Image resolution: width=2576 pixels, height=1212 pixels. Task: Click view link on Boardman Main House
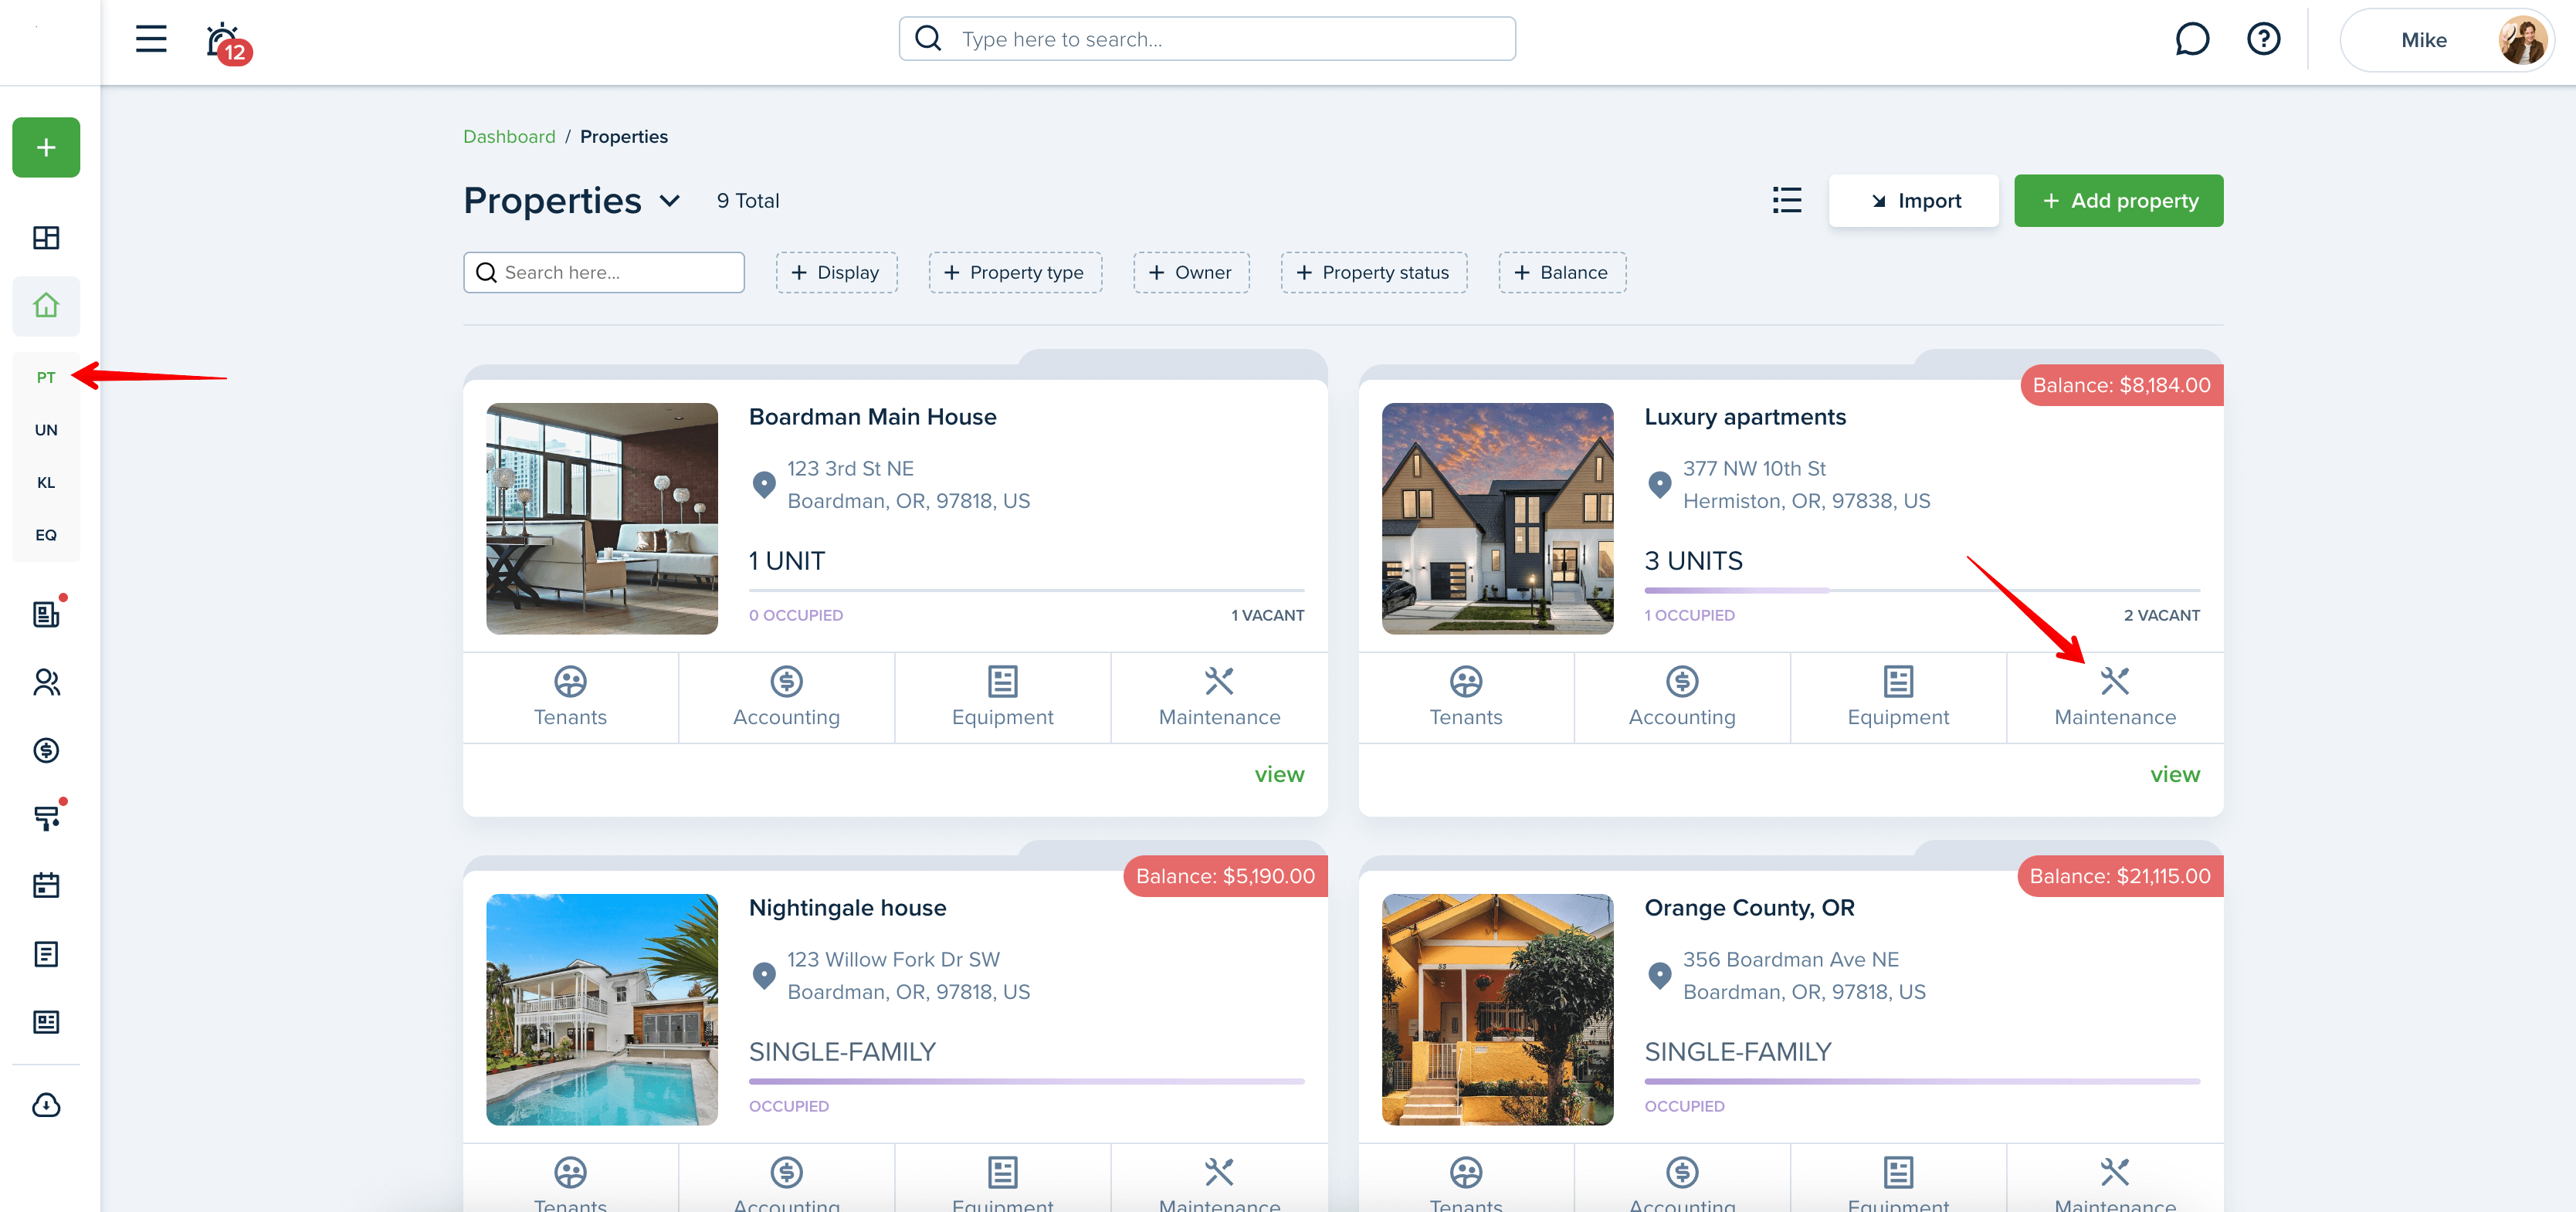coord(1279,774)
